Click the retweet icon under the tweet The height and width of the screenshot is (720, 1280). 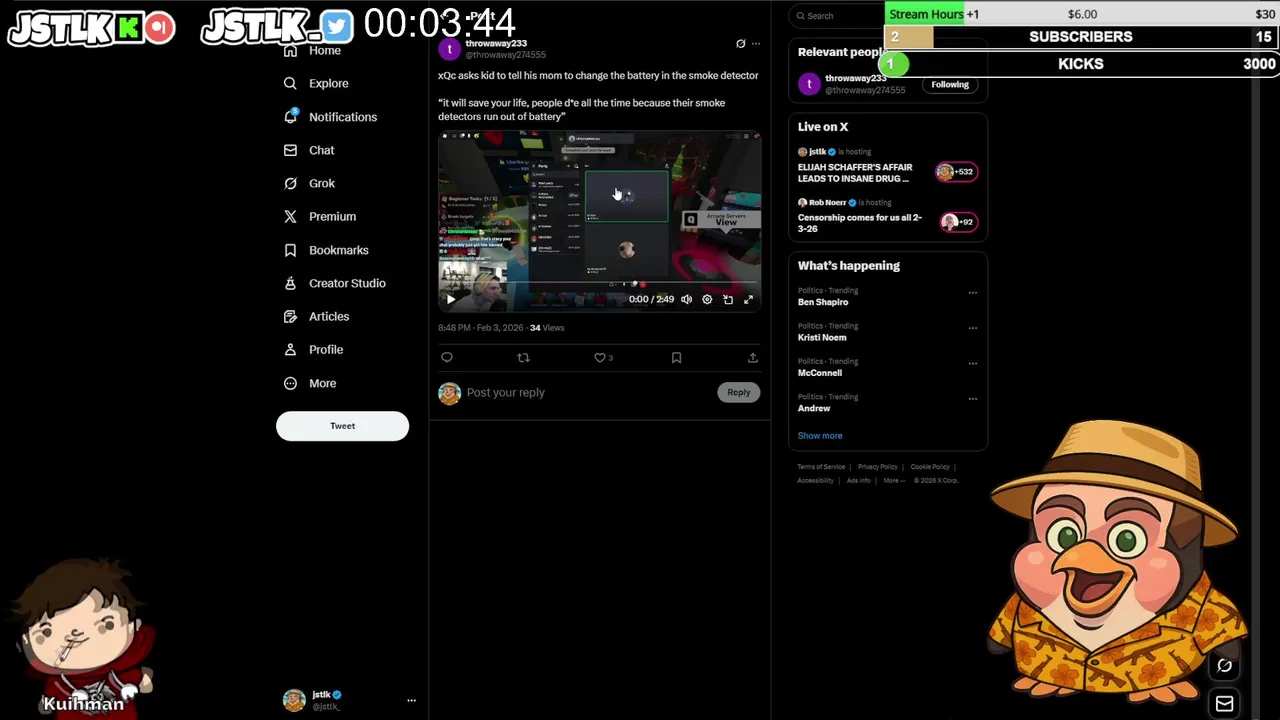[523, 357]
